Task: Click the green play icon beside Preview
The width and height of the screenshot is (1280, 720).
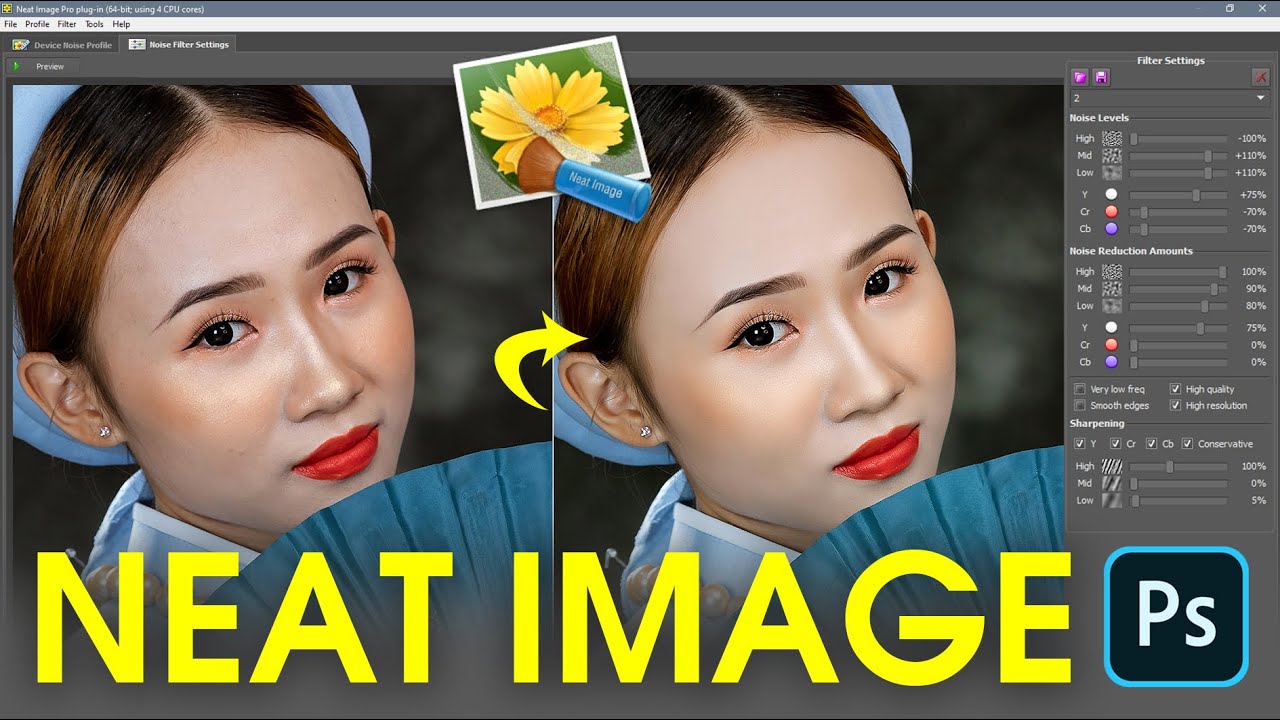Action: point(18,66)
